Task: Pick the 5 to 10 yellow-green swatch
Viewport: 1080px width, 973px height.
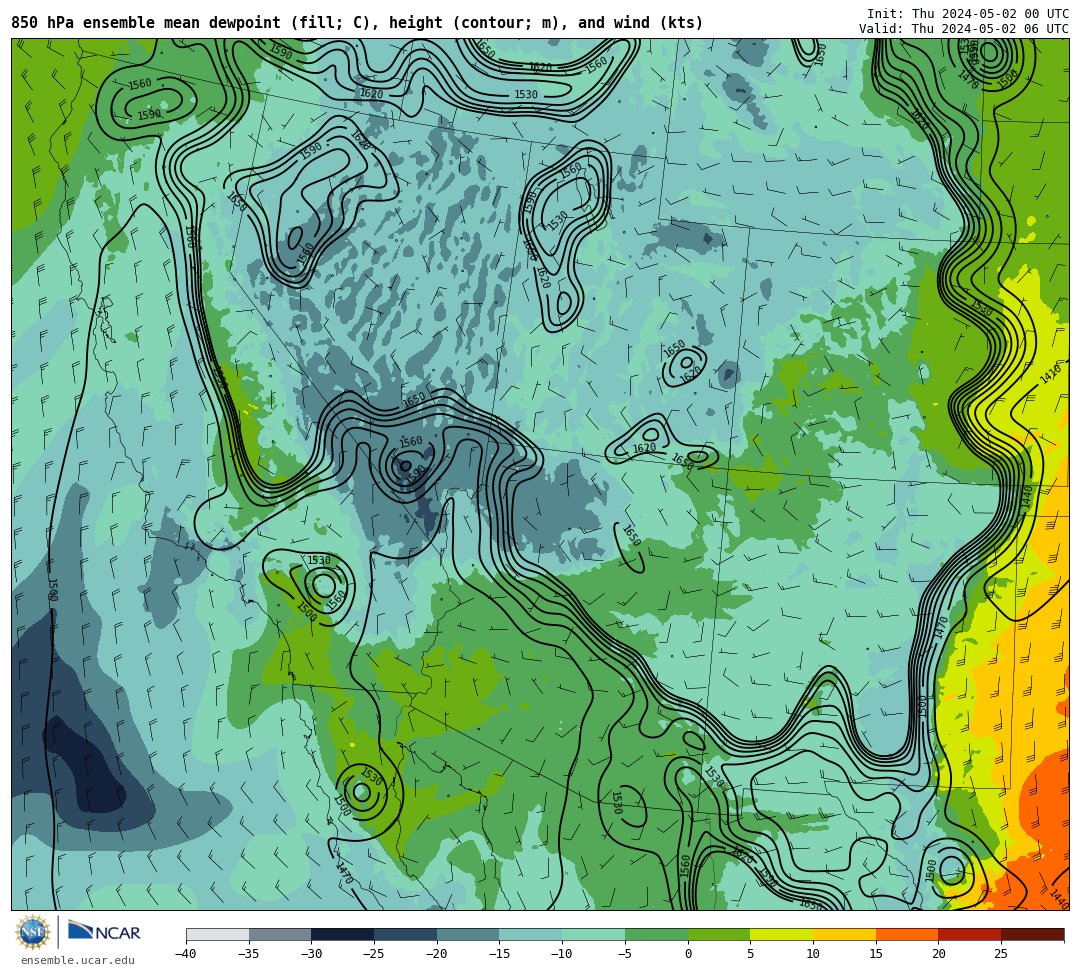Action: 782,934
